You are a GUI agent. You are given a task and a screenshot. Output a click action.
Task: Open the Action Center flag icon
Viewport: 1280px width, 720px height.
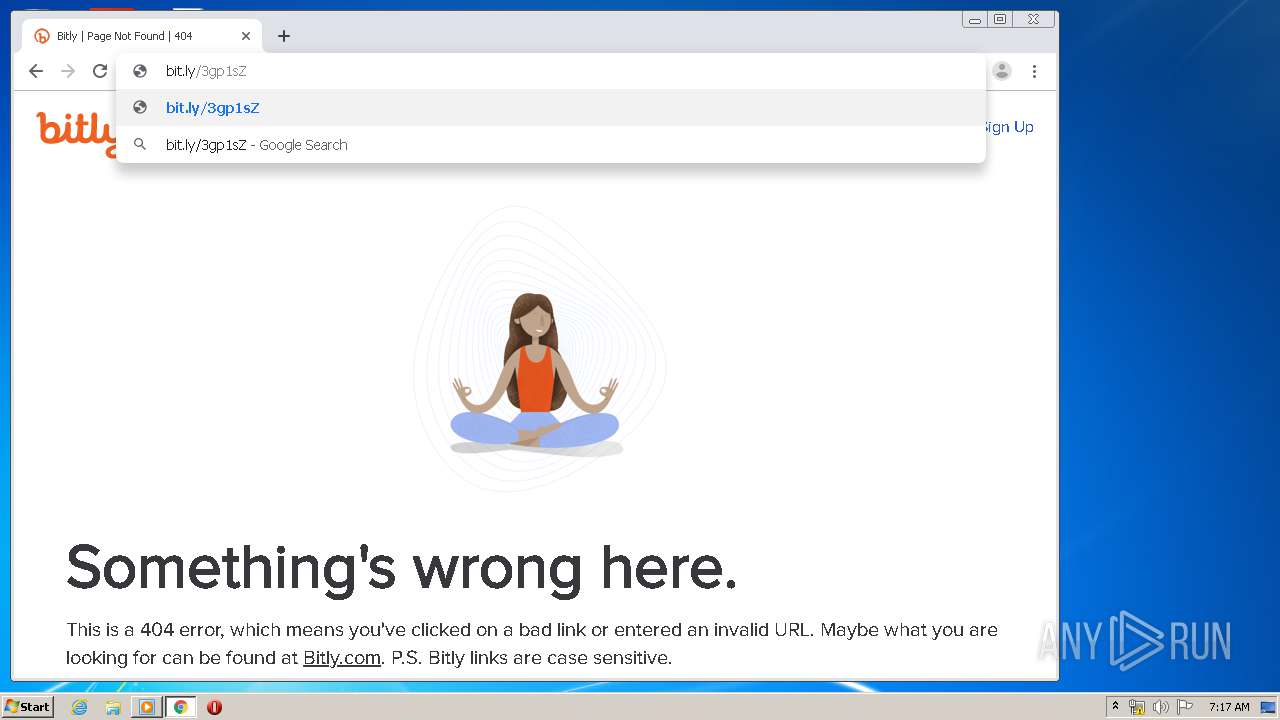(1185, 707)
